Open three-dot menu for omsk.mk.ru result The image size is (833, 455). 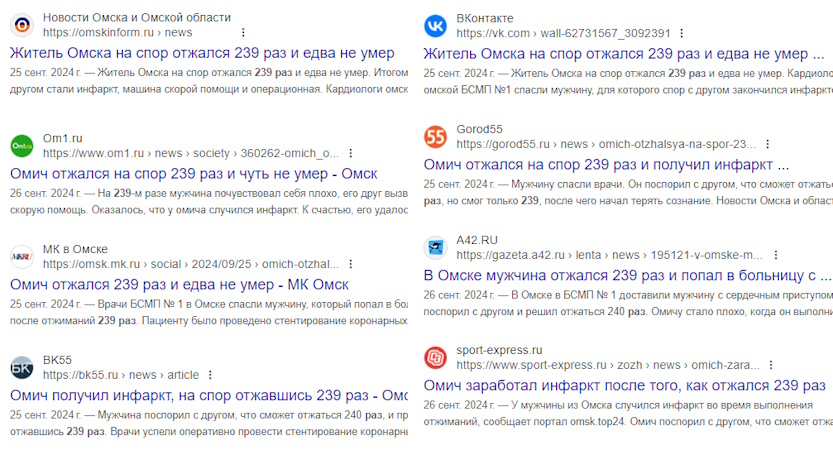[x=351, y=264]
